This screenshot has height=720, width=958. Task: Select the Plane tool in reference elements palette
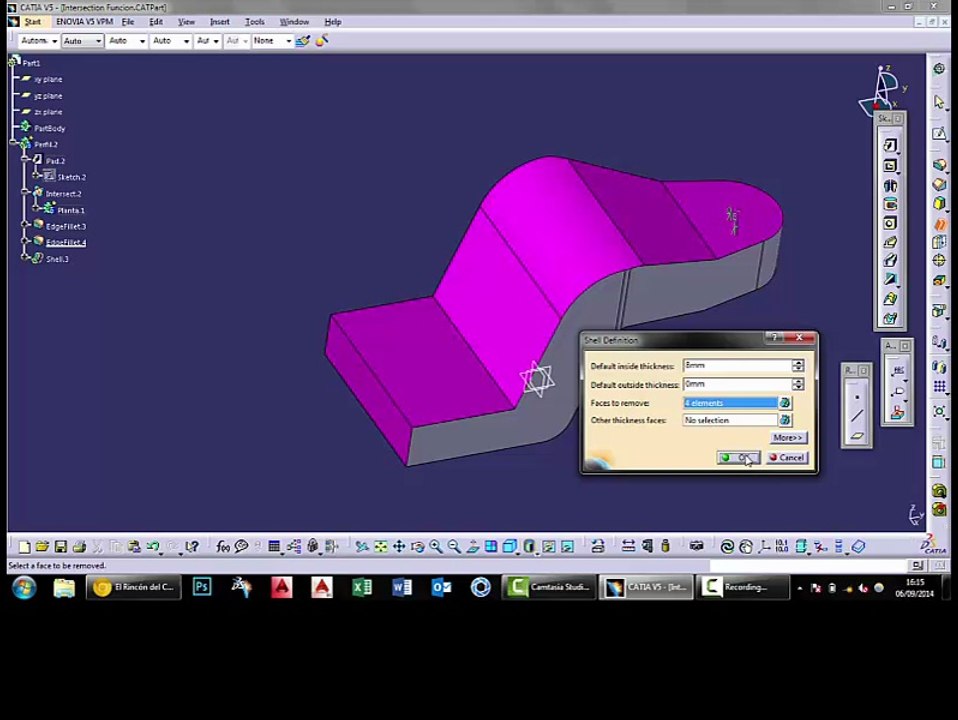pyautogui.click(x=857, y=436)
